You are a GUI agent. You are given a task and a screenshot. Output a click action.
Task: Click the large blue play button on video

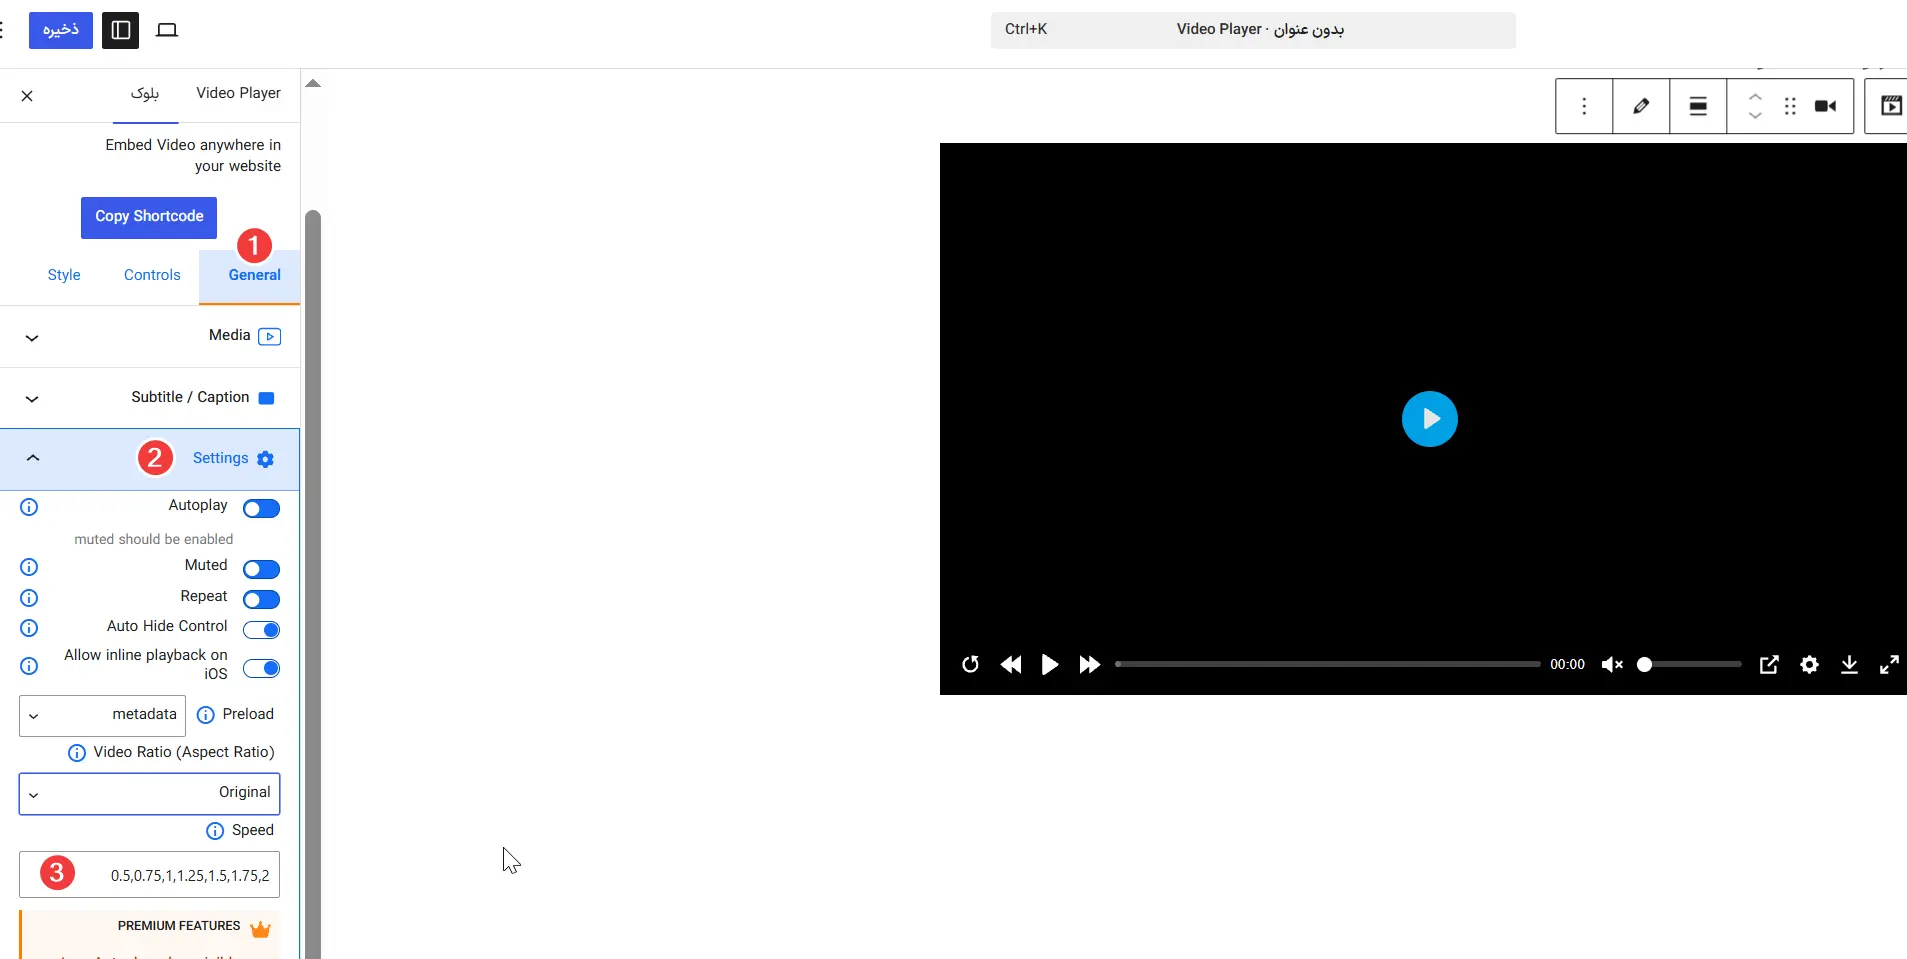(1429, 419)
